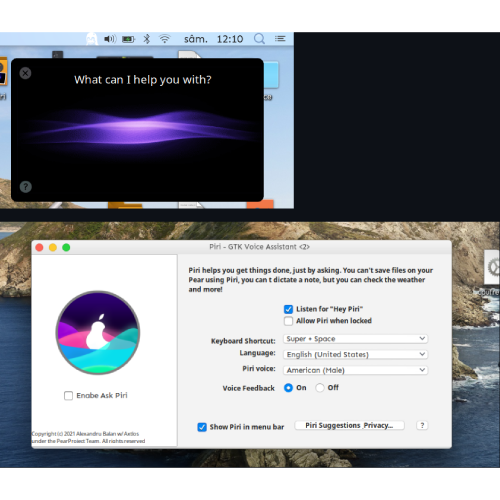Select Voice Feedback Off radio button
Image resolution: width=500 pixels, height=500 pixels.
320,388
